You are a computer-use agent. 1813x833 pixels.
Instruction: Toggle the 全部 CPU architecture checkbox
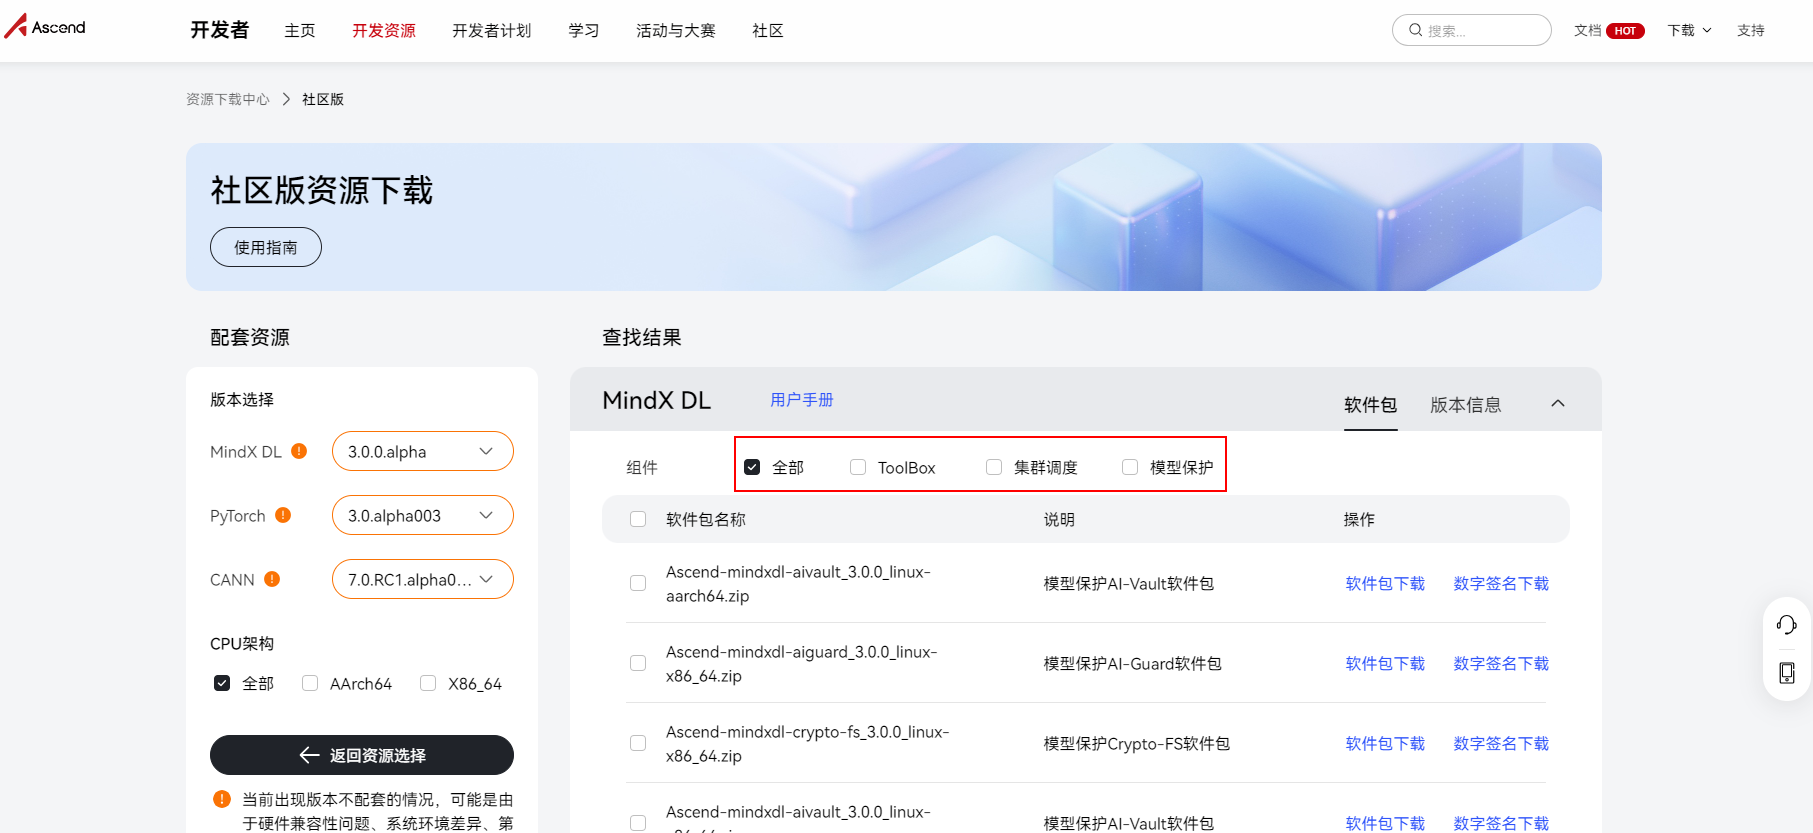pos(222,683)
